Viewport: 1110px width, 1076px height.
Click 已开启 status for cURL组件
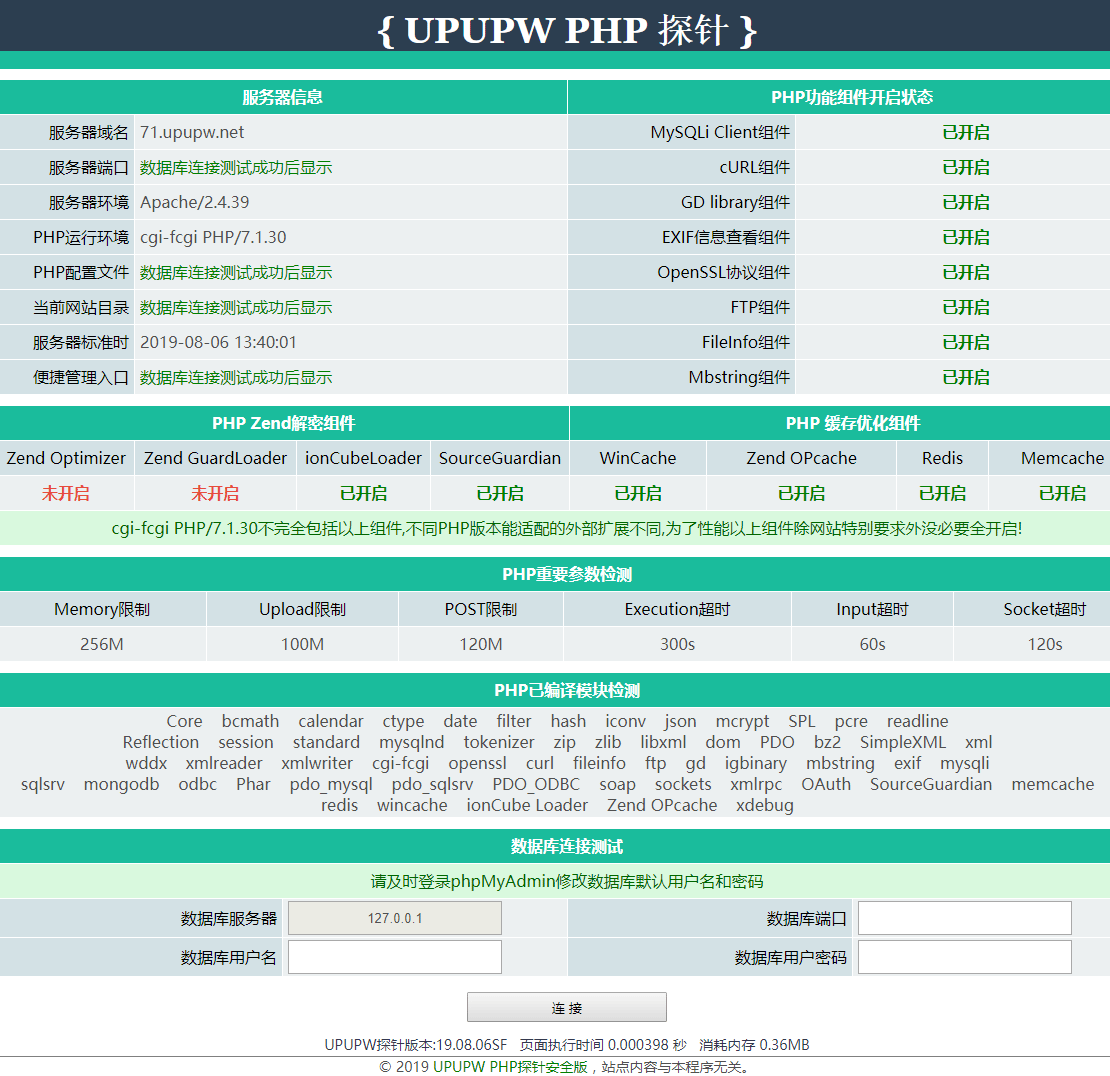[966, 168]
